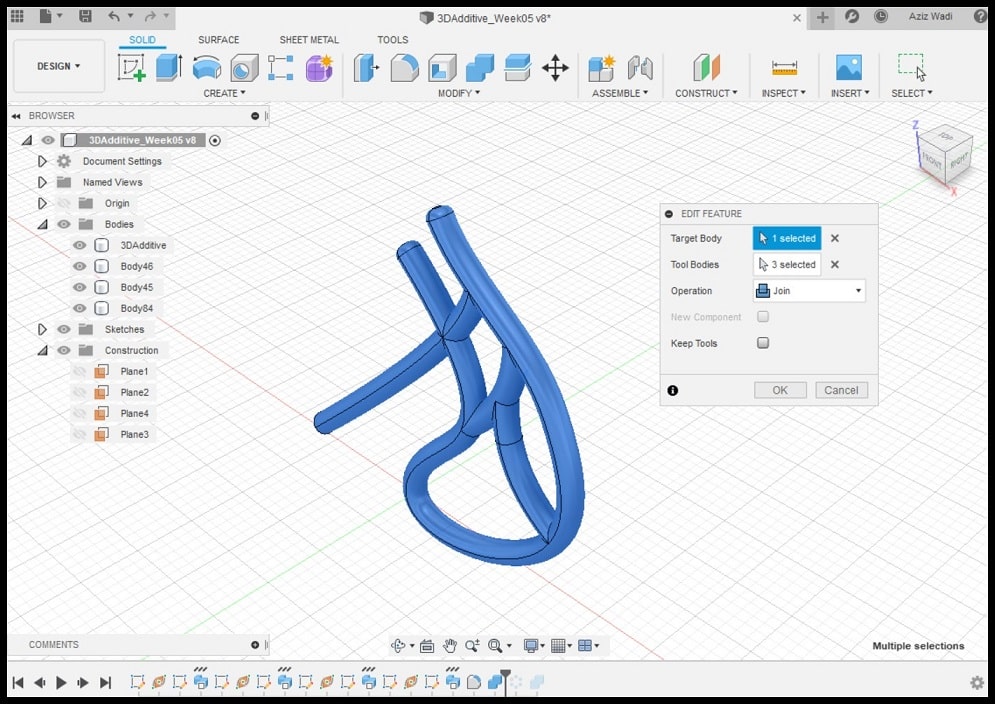Collapse the Bodies folder
995x704 pixels.
(42, 224)
